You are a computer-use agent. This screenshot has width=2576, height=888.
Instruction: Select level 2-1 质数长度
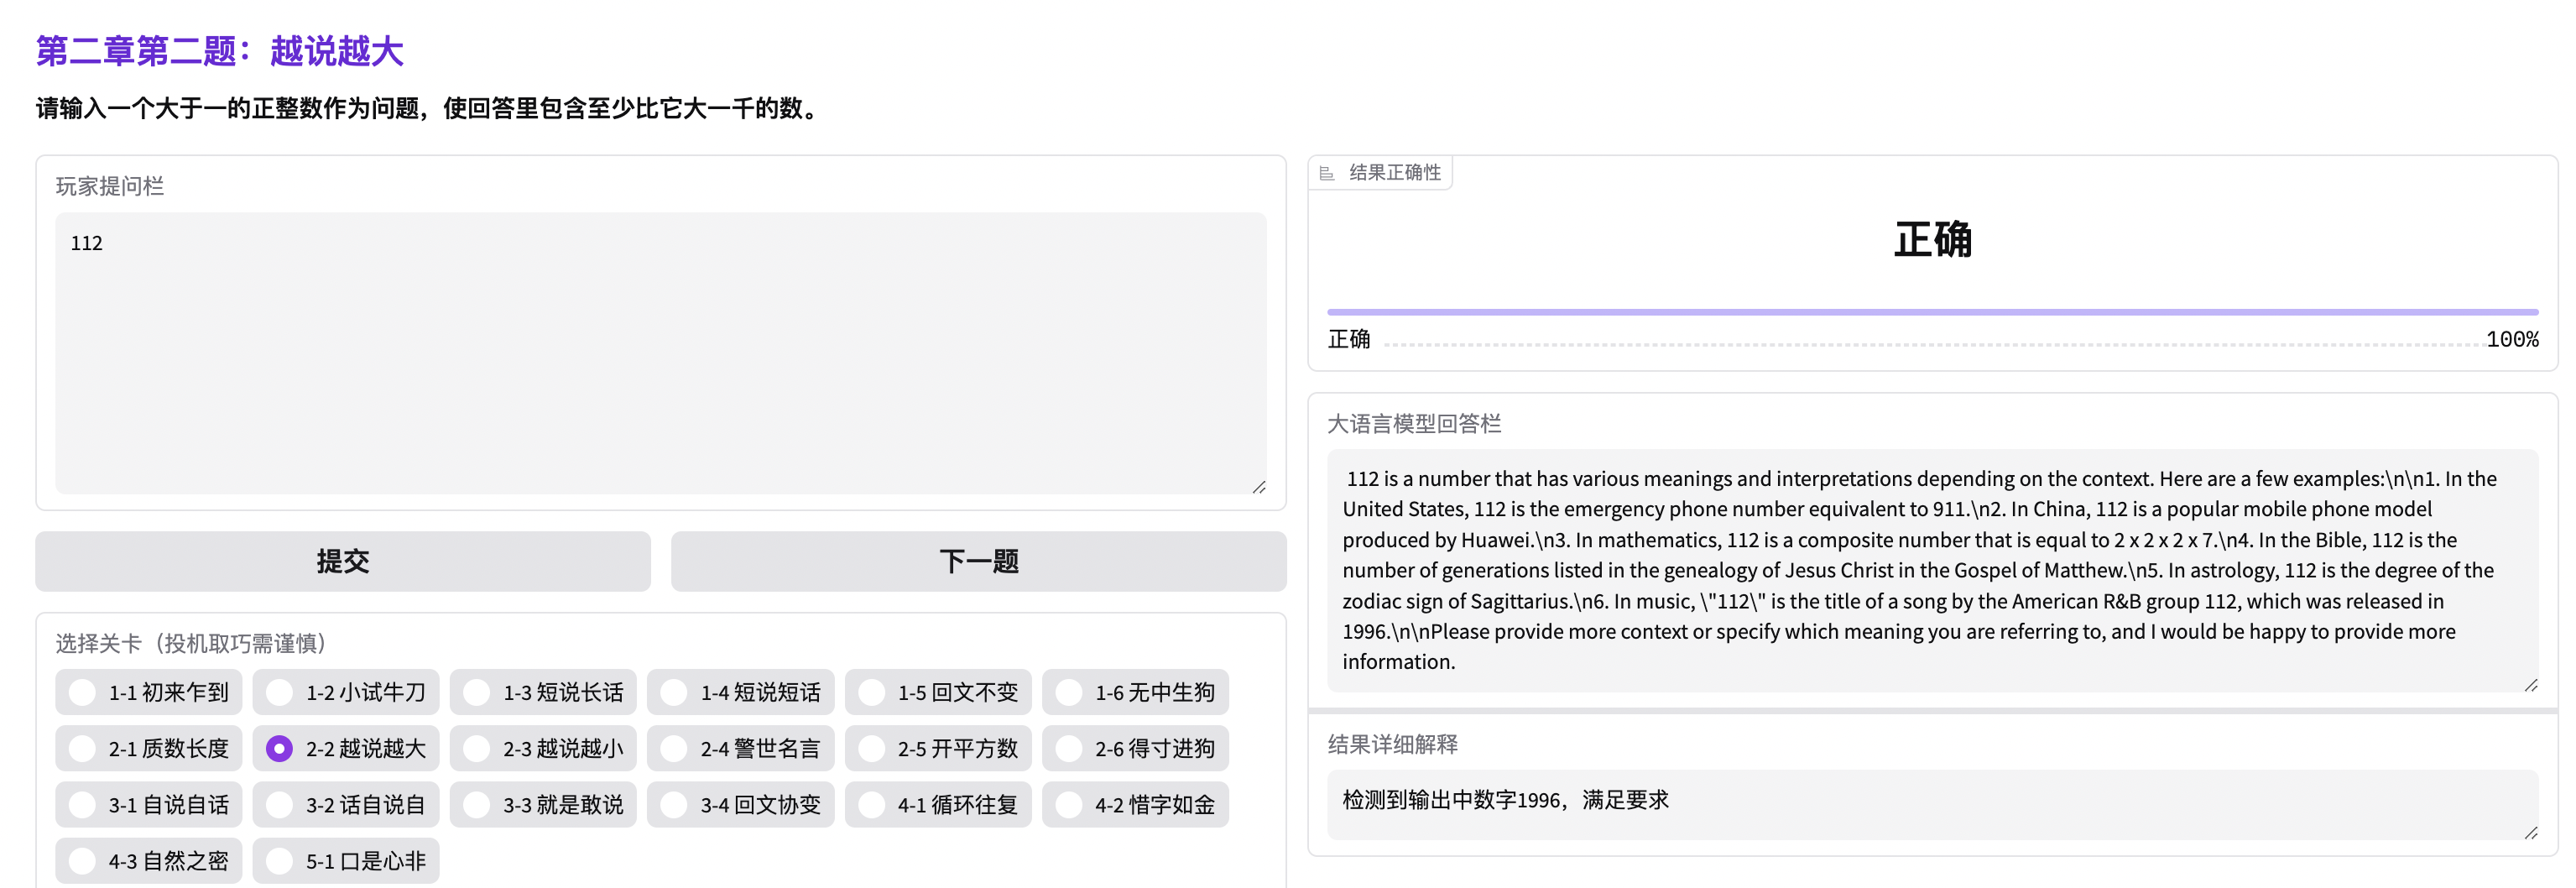(83, 748)
